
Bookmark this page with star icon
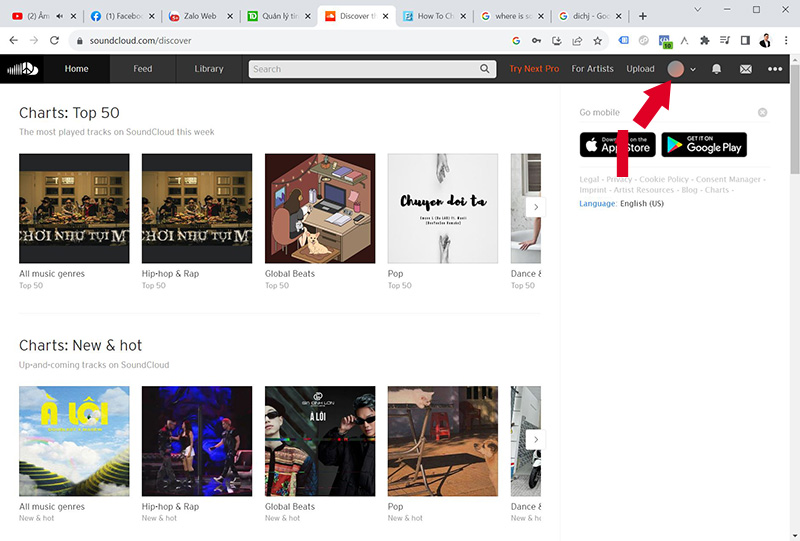(598, 41)
